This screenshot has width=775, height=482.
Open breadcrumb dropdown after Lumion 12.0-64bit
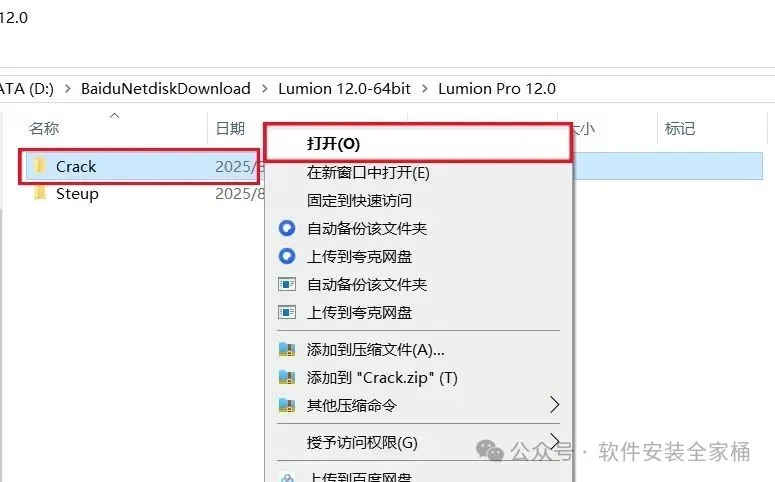425,89
